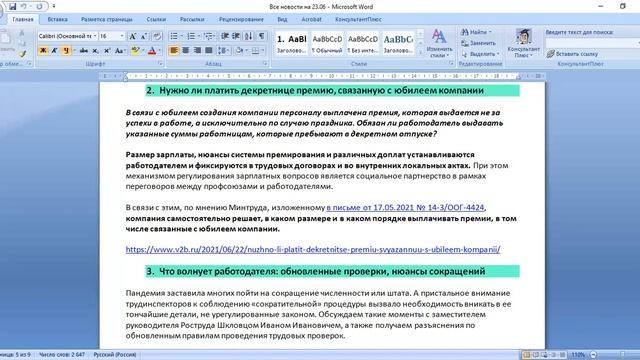640x360 pixels.
Task: Apply subscript formatting
Action: tap(95, 51)
